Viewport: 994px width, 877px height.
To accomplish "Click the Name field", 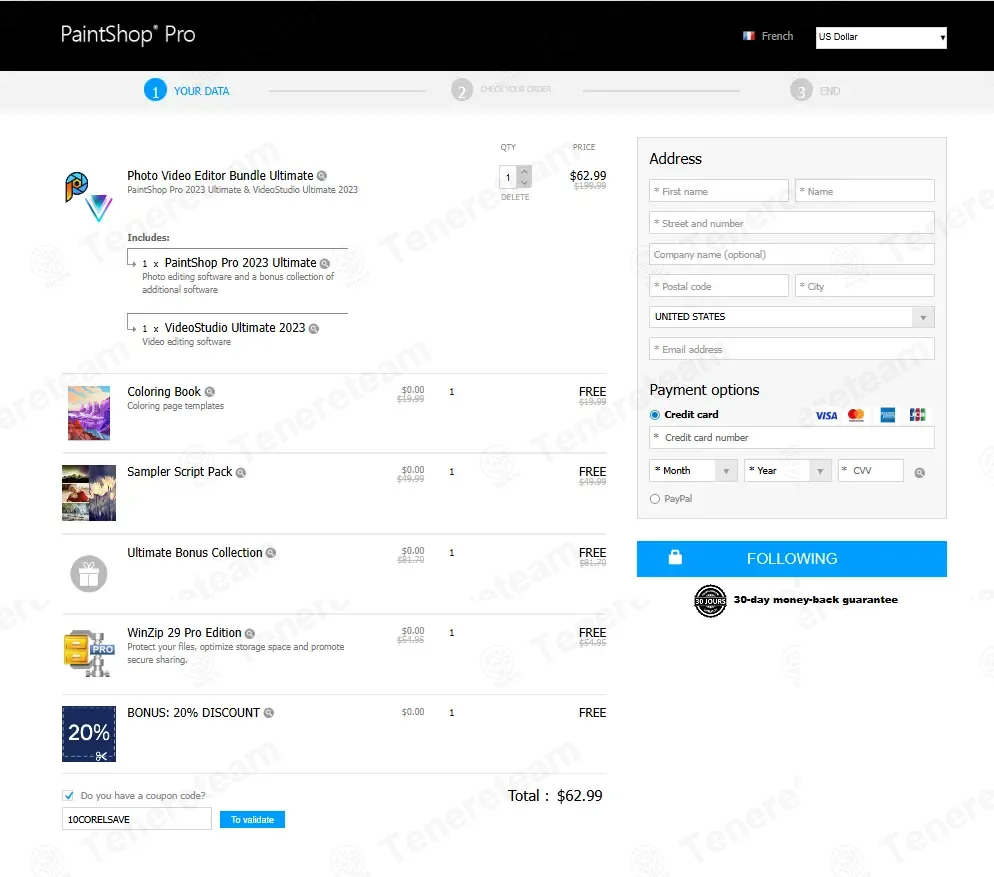I will pyautogui.click(x=864, y=191).
